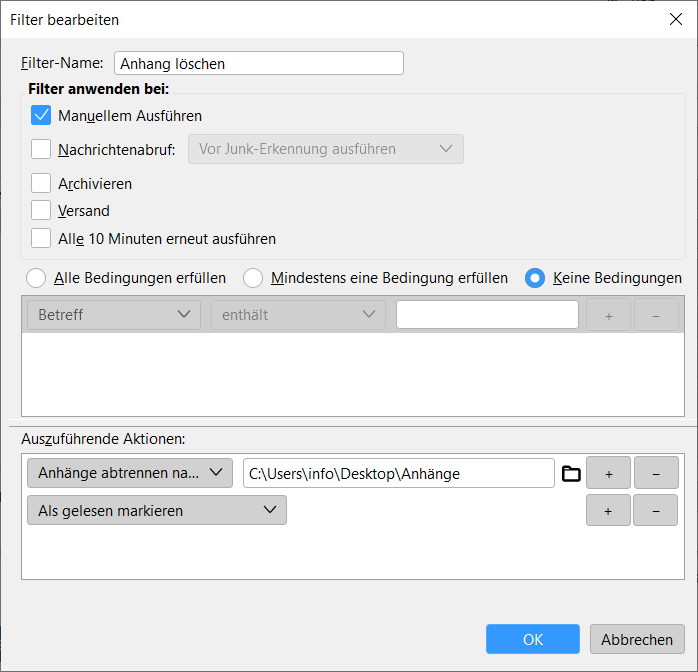Remove the Als gelesen markieren action
The image size is (698, 672).
pos(656,510)
